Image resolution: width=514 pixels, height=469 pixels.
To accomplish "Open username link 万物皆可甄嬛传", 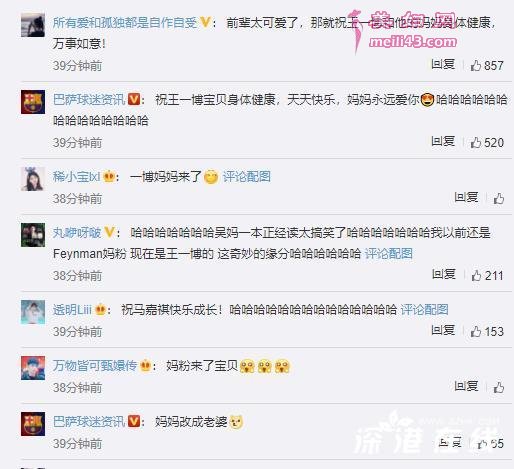I will point(95,366).
